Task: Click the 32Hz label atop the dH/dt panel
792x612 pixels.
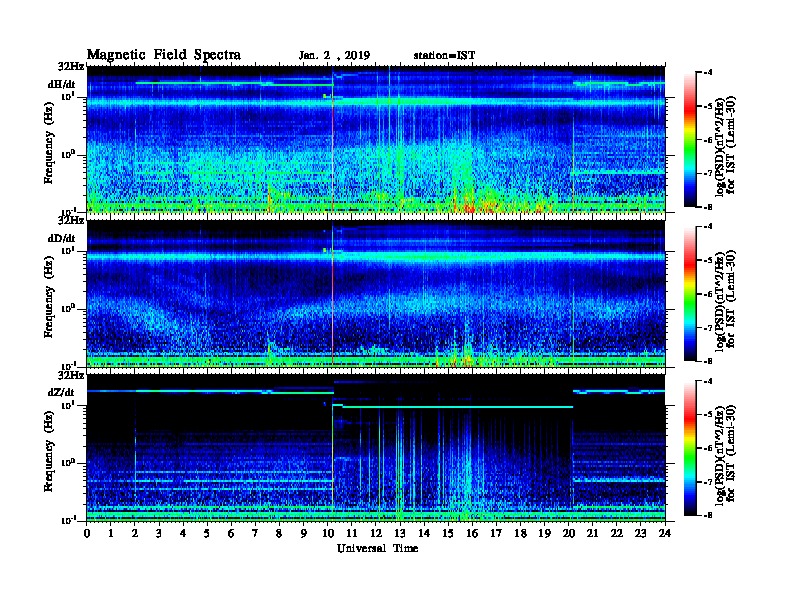Action: 71,67
